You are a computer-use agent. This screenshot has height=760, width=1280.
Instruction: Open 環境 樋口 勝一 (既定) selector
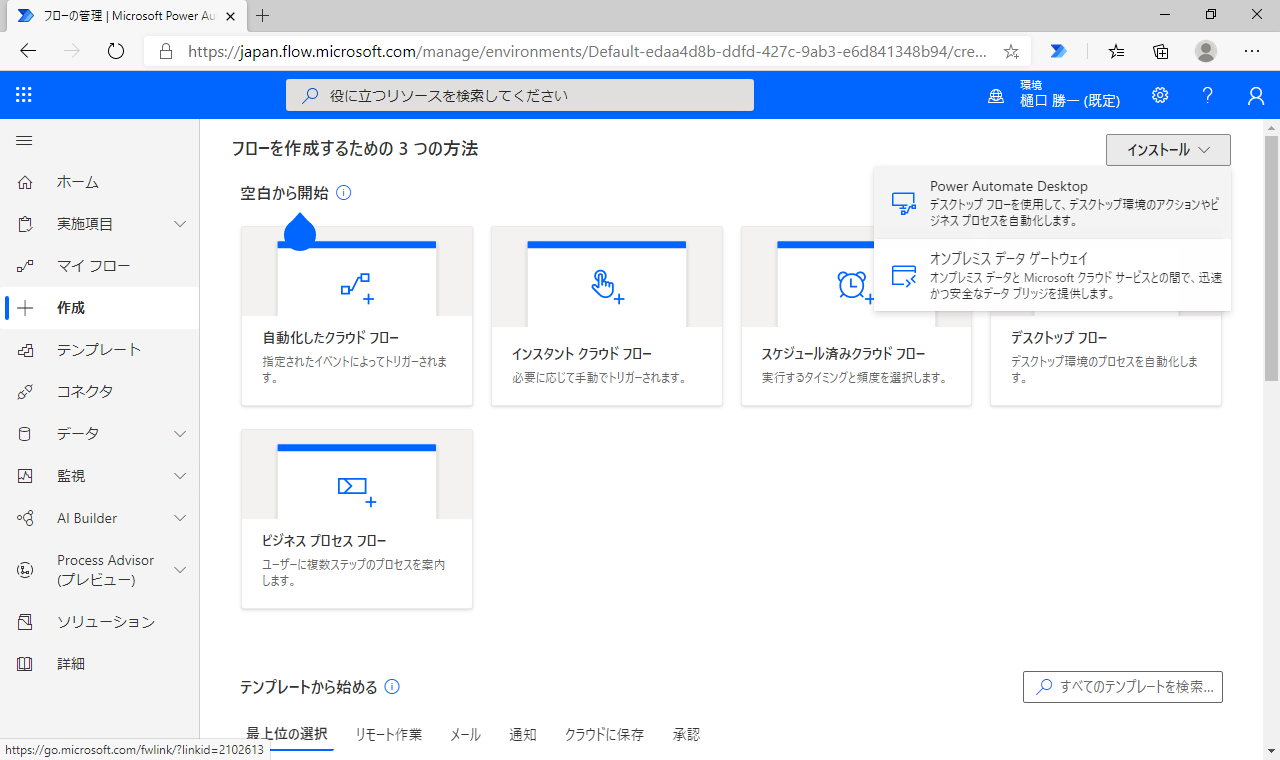tap(1054, 95)
